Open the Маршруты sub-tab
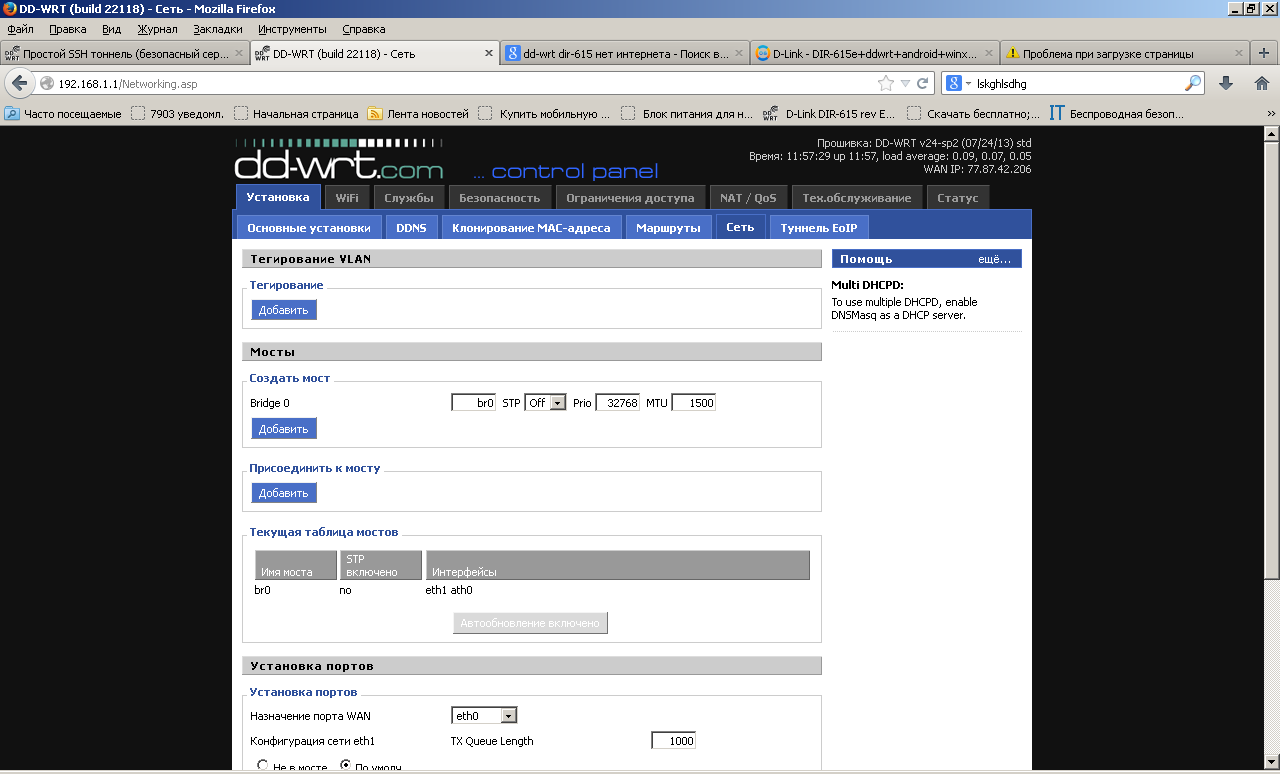Screen dimensions: 1280x774 coord(668,228)
